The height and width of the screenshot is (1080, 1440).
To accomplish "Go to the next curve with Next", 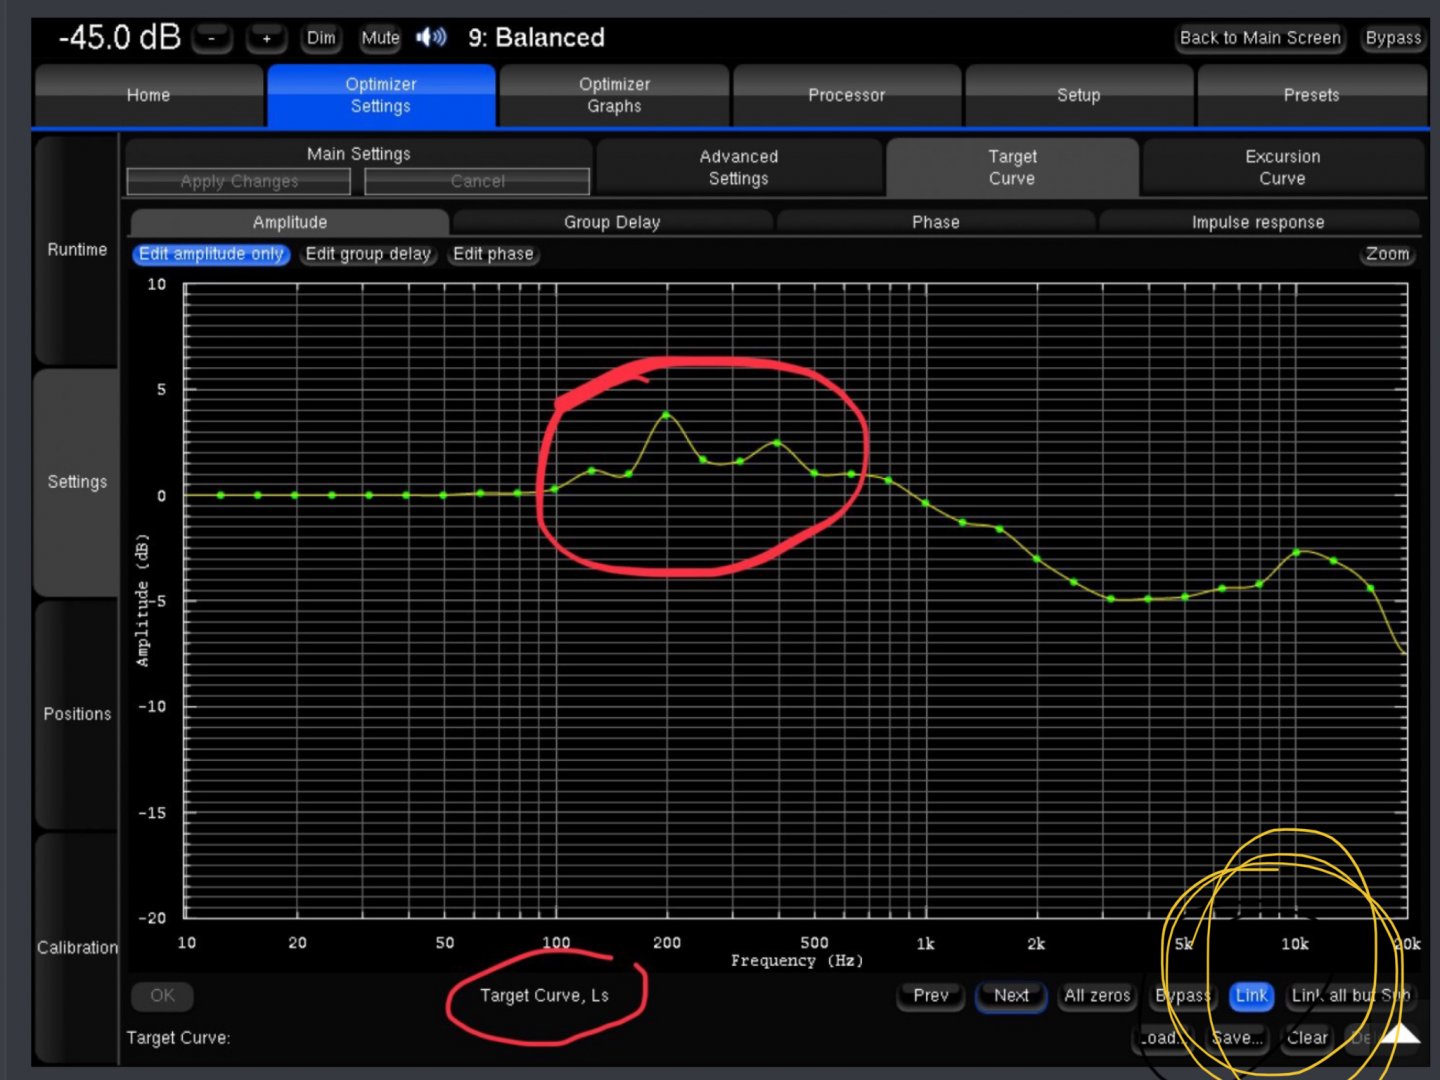I will point(1011,995).
